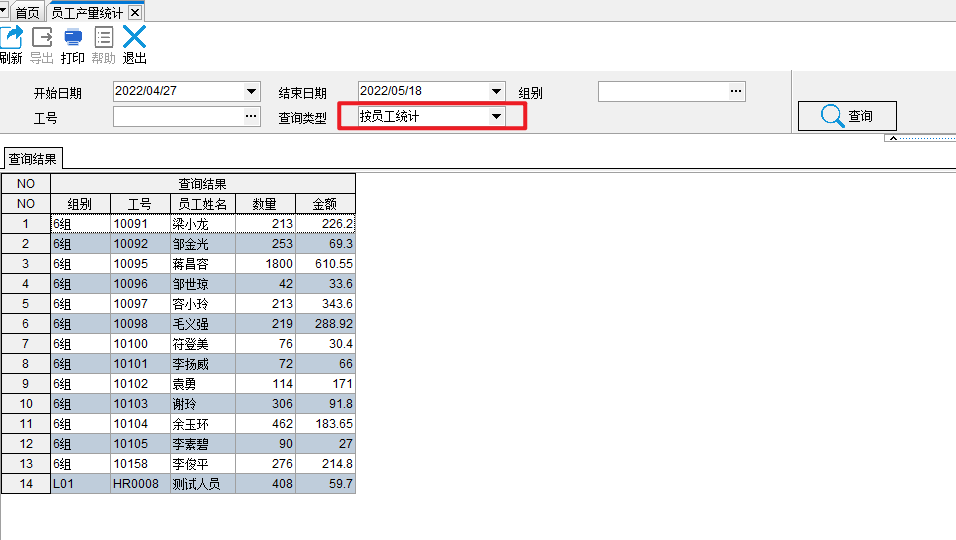Click the 工号 cell HR0008
The width and height of the screenshot is (956, 540).
[x=140, y=484]
